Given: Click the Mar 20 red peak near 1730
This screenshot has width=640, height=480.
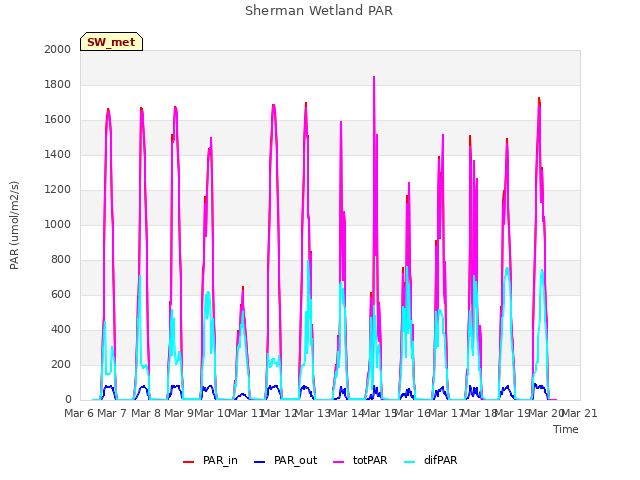Looking at the screenshot, I should click(539, 99).
